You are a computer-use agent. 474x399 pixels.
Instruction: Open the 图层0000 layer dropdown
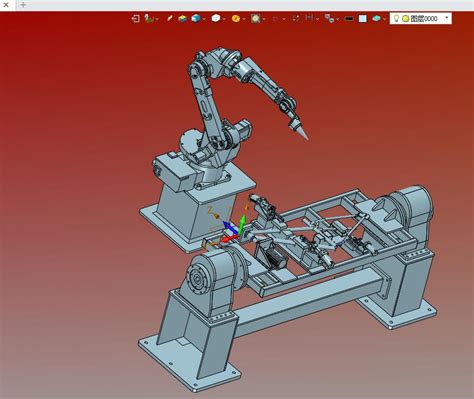coord(447,18)
